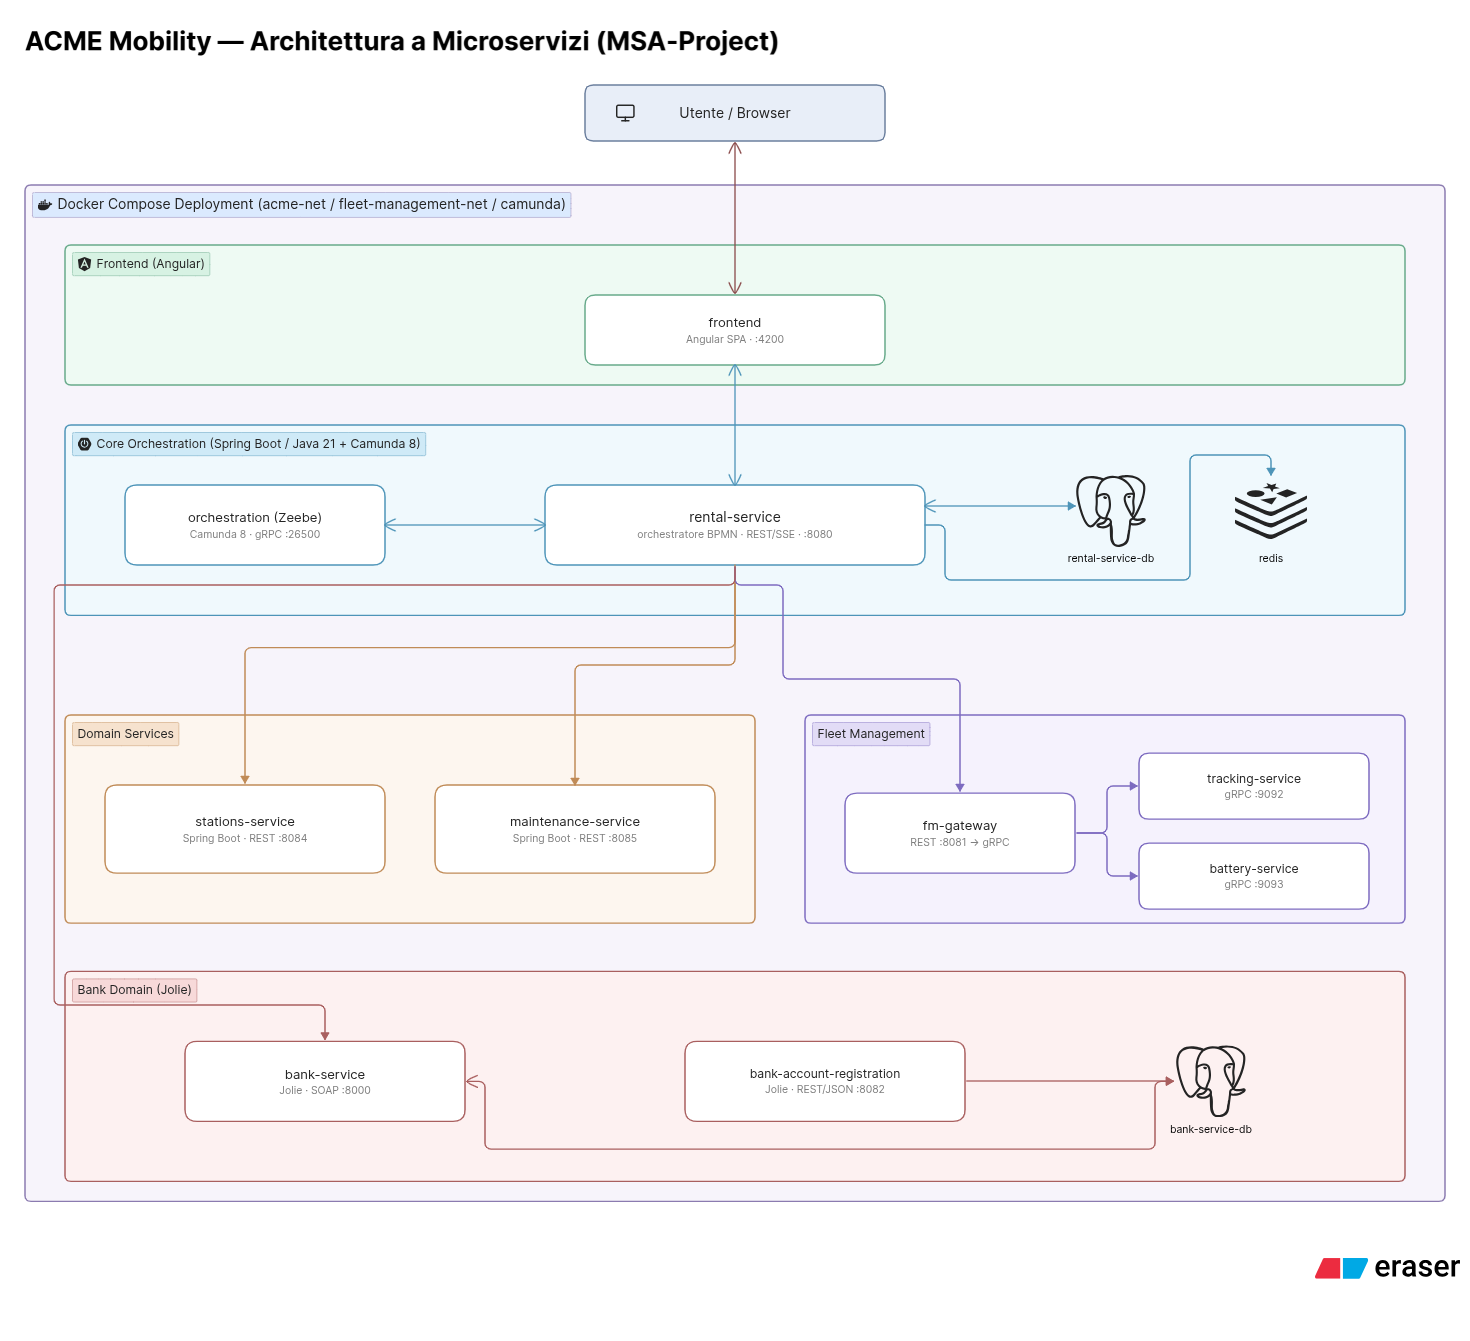
Task: Click the Domain Services group label
Action: [126, 734]
